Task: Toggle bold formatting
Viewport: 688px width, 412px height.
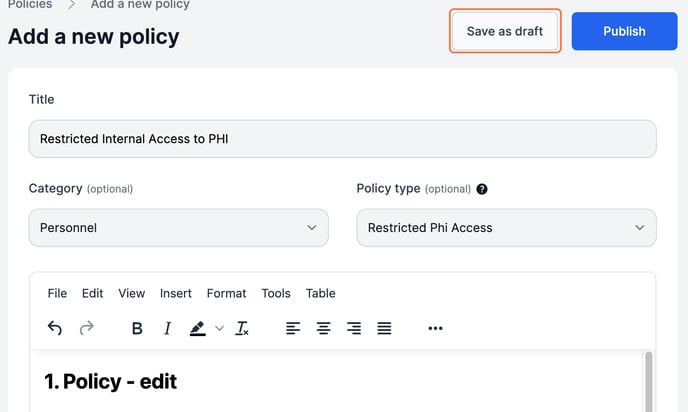Action: 137,328
